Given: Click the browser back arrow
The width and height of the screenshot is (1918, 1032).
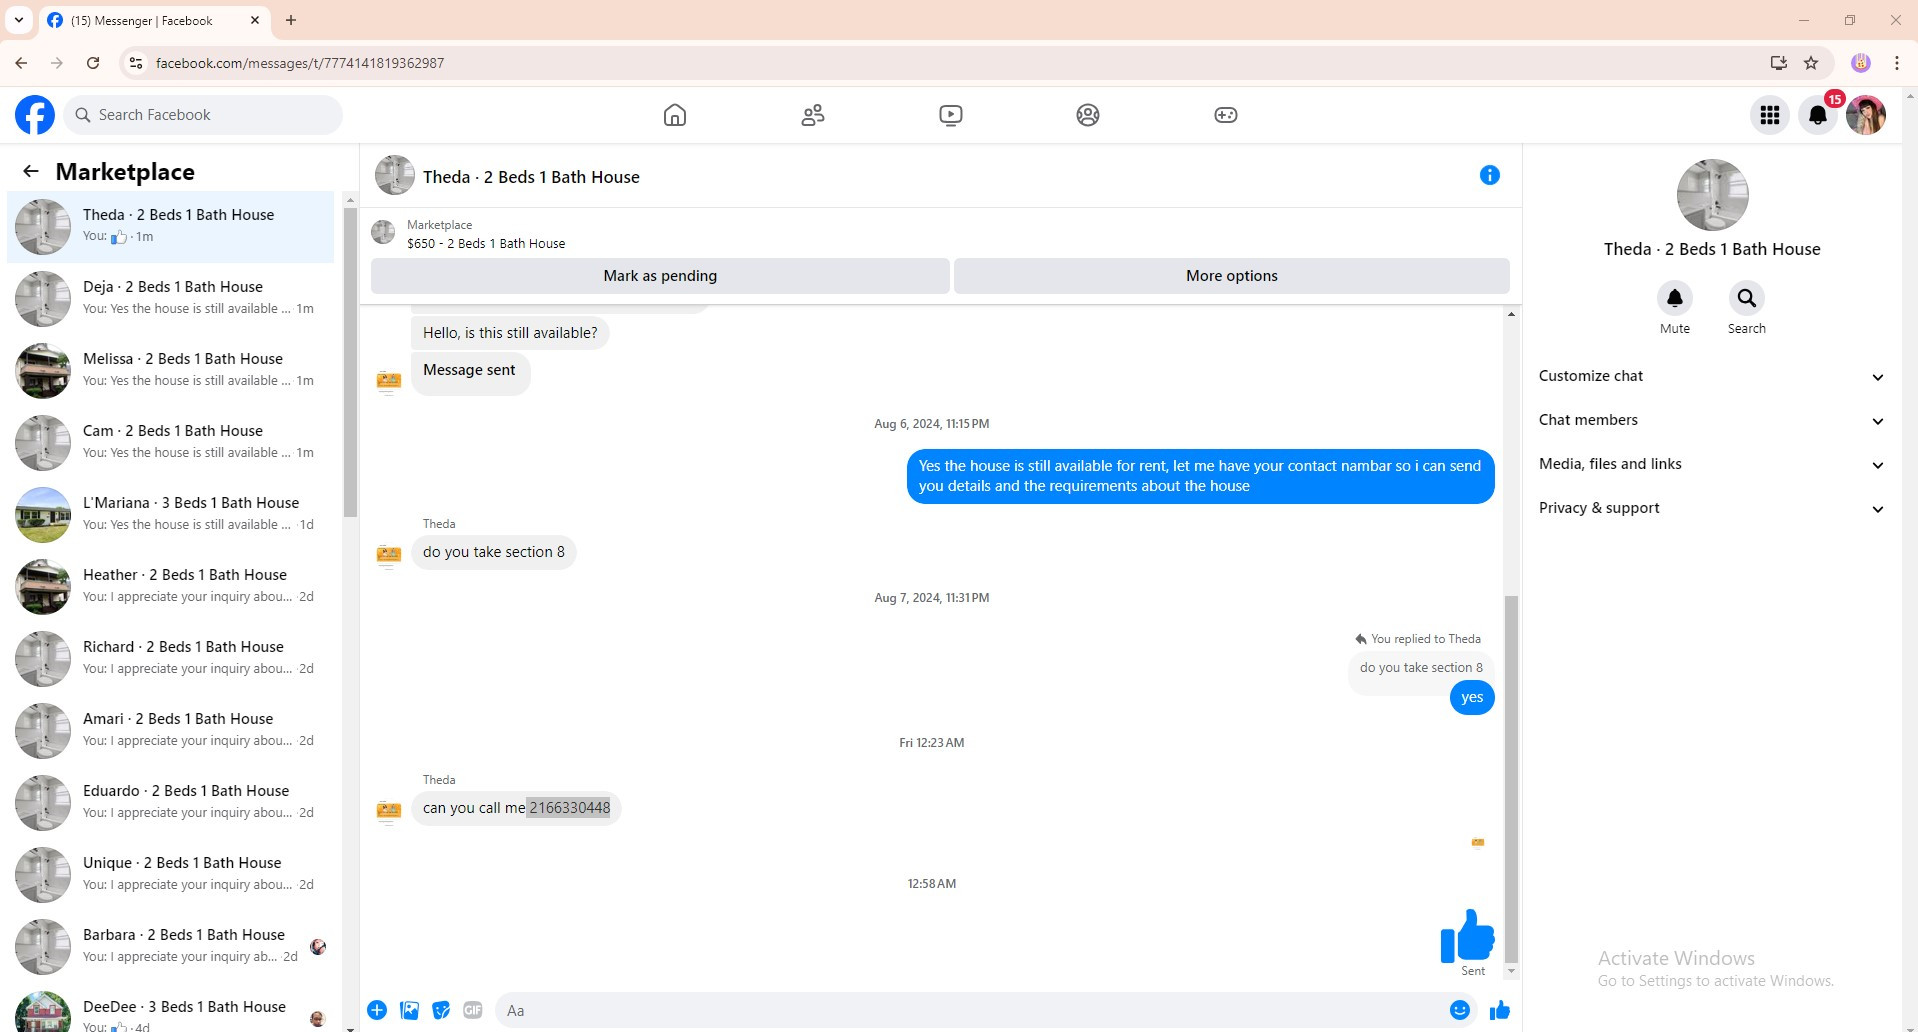Looking at the screenshot, I should pos(21,63).
